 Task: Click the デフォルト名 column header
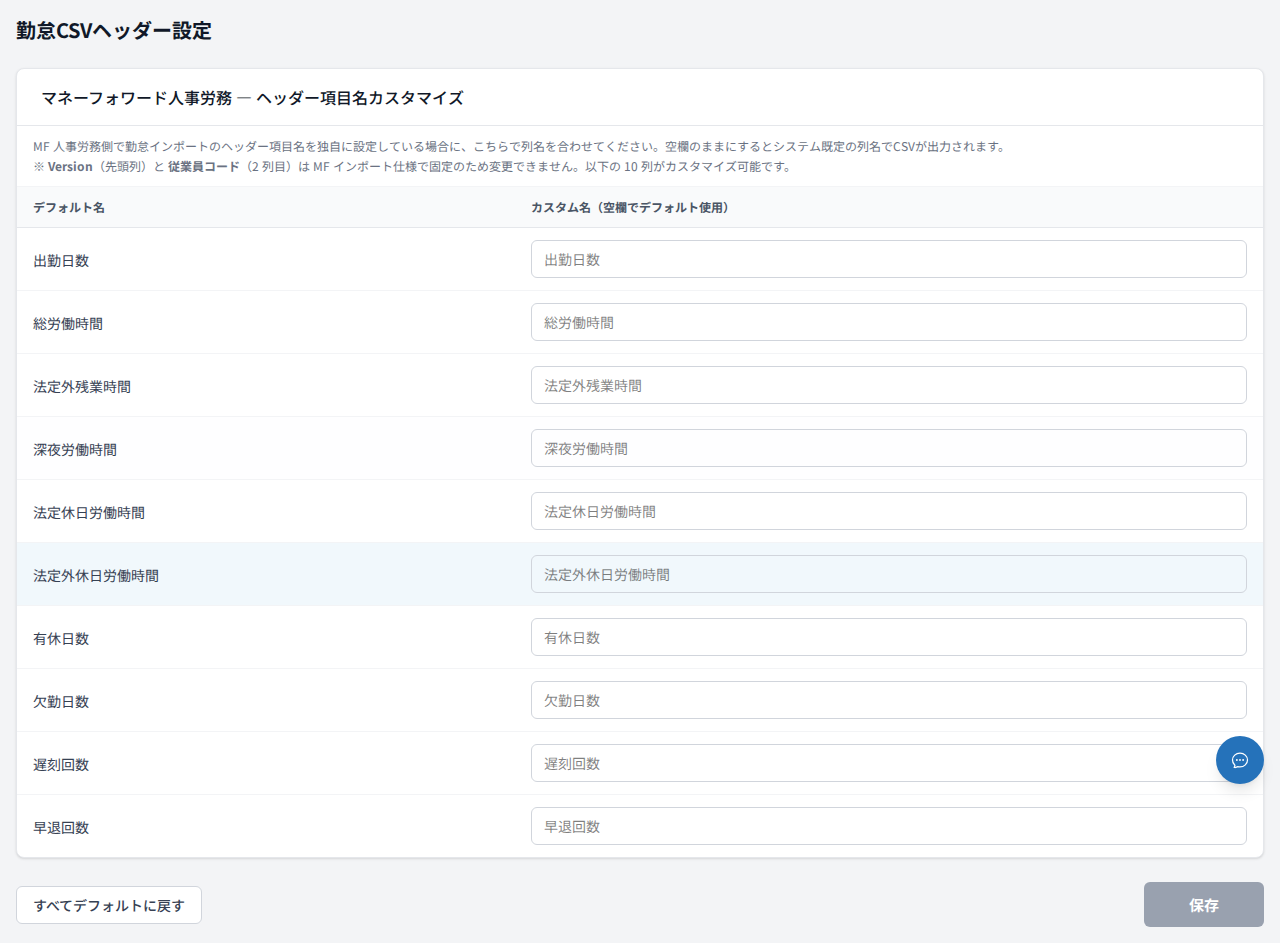tap(69, 208)
